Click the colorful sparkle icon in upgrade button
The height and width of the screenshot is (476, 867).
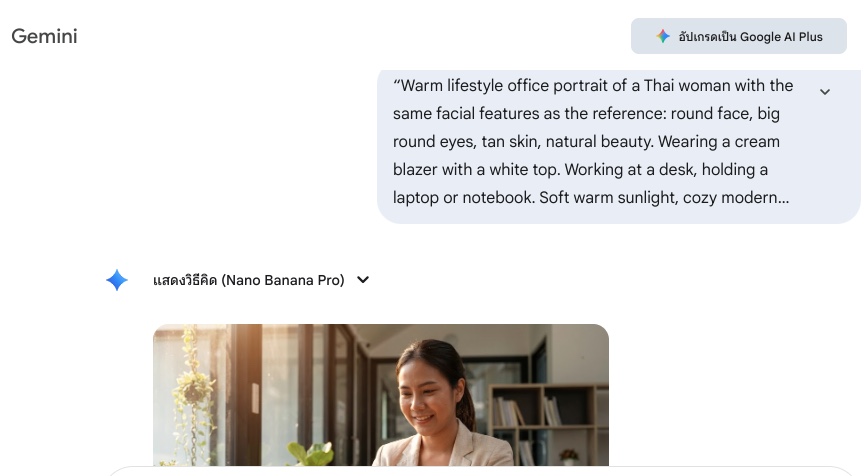pos(663,36)
